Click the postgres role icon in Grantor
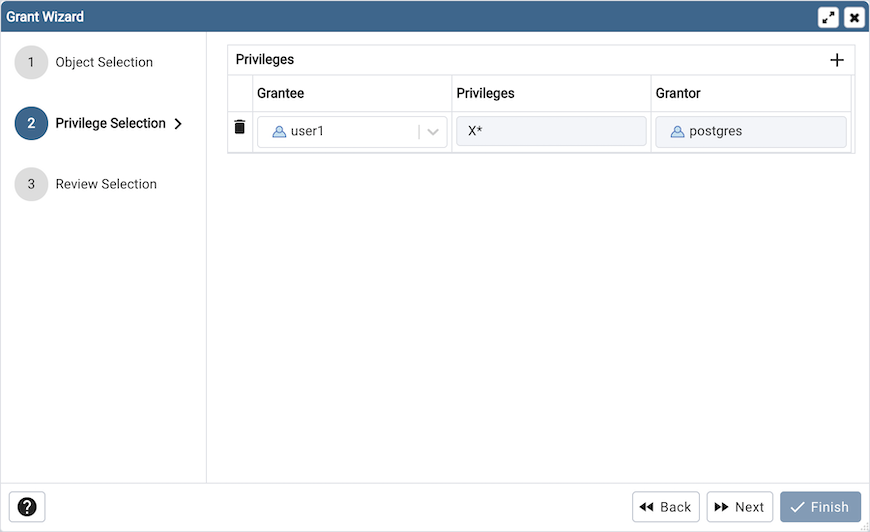870x532 pixels. click(x=677, y=132)
